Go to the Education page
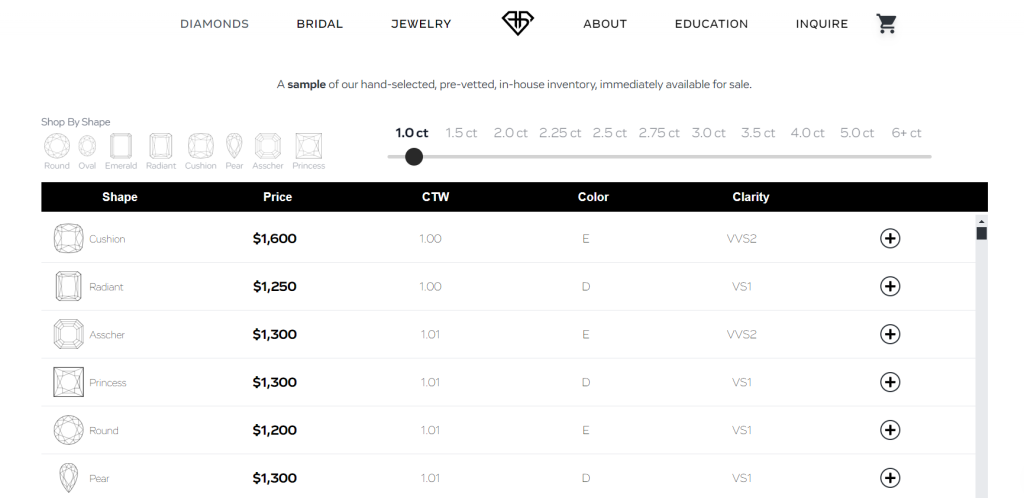This screenshot has width=1024, height=498. pyautogui.click(x=711, y=24)
